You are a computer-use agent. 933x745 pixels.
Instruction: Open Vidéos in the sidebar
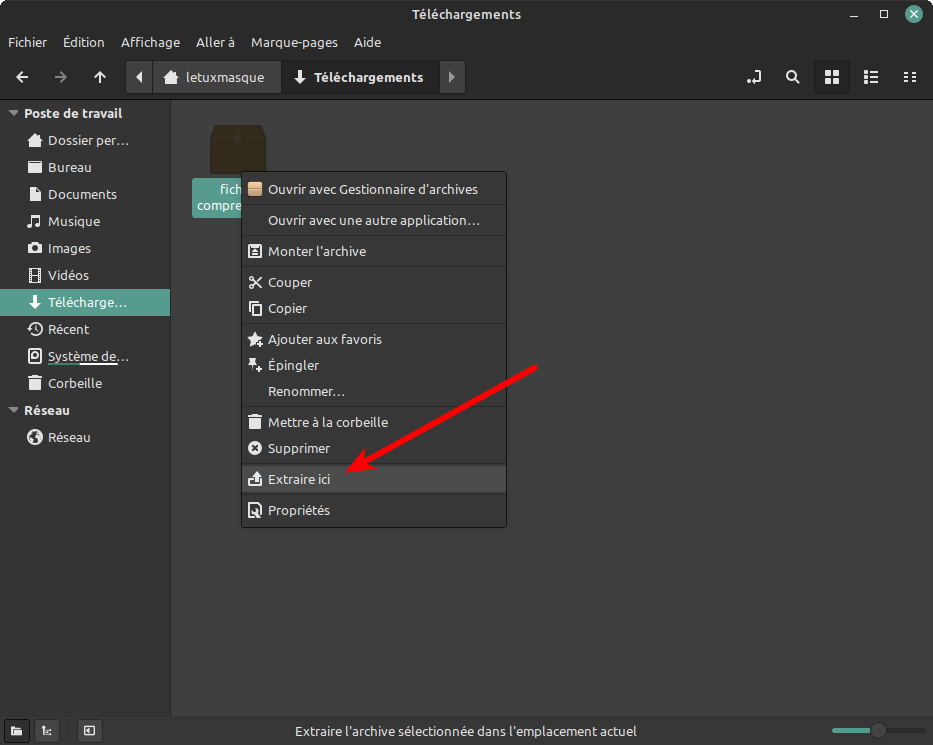point(85,276)
